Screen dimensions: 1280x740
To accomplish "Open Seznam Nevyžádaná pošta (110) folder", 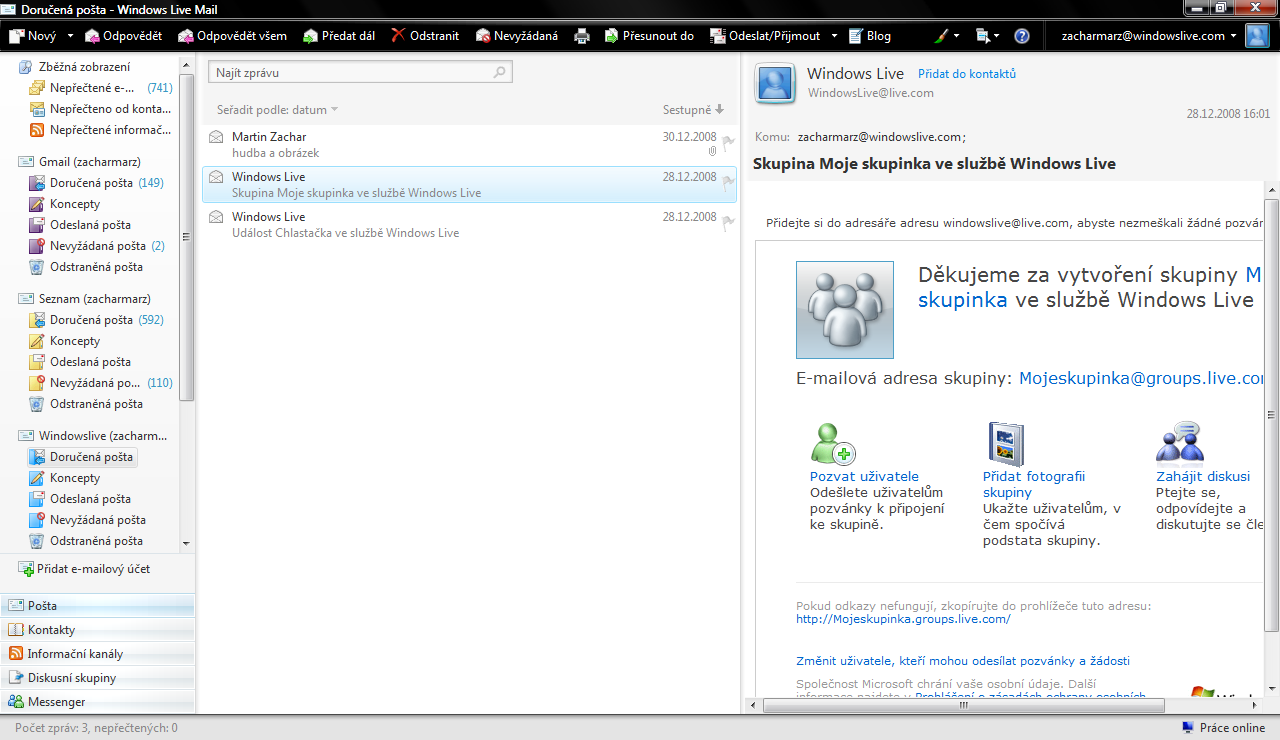I will pos(101,383).
